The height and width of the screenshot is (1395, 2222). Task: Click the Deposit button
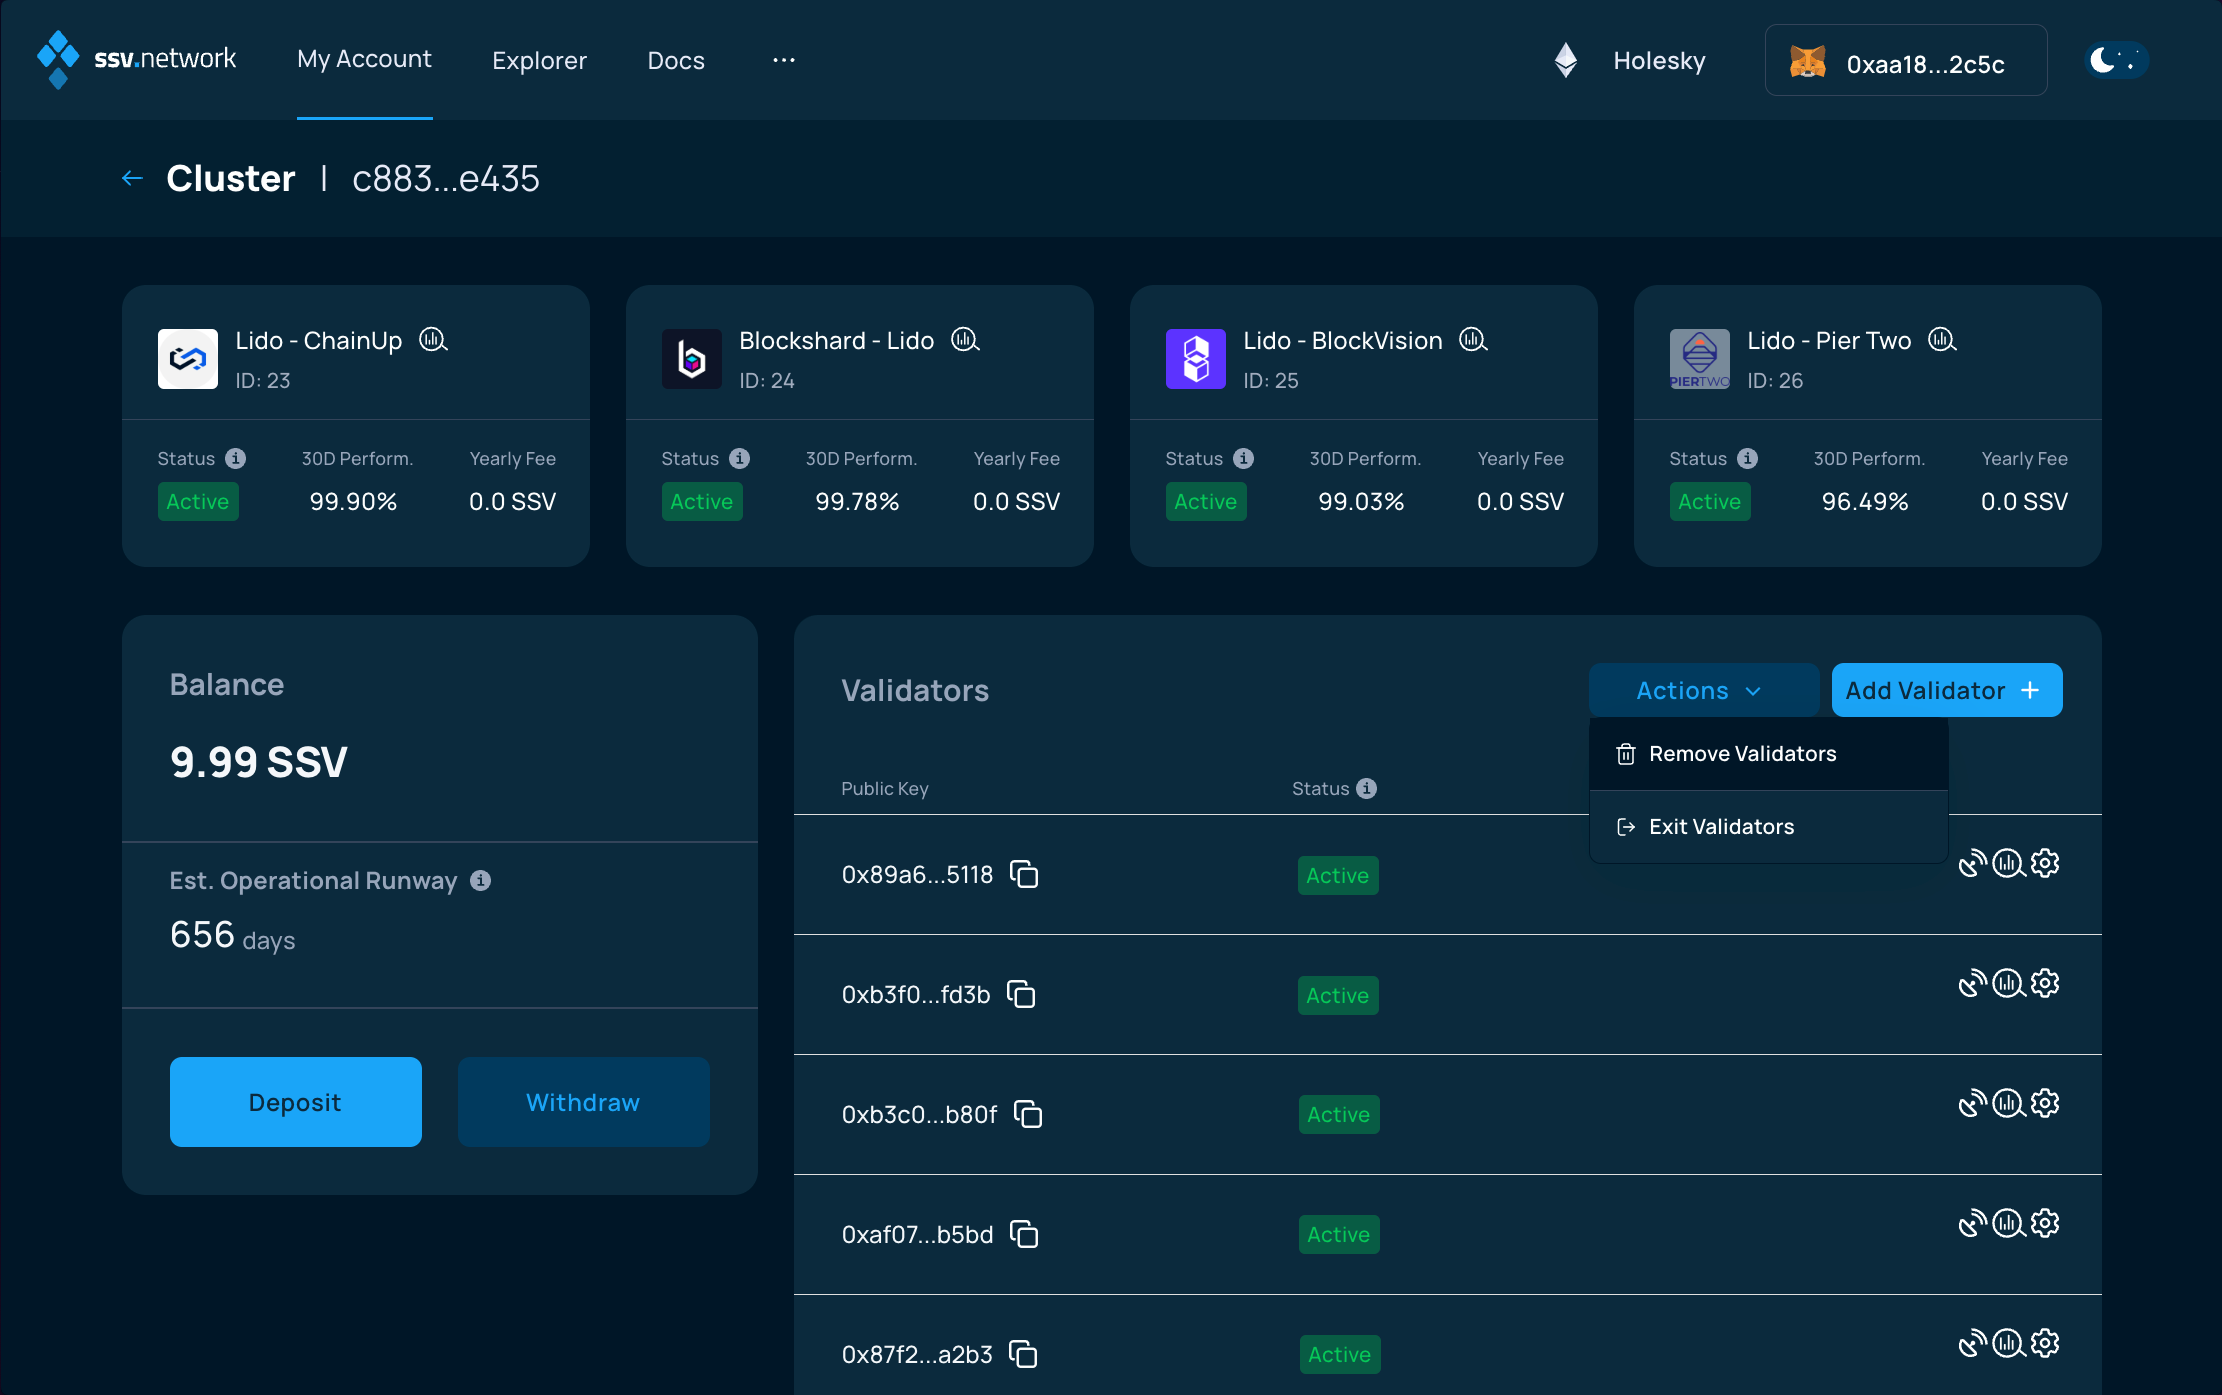point(296,1102)
